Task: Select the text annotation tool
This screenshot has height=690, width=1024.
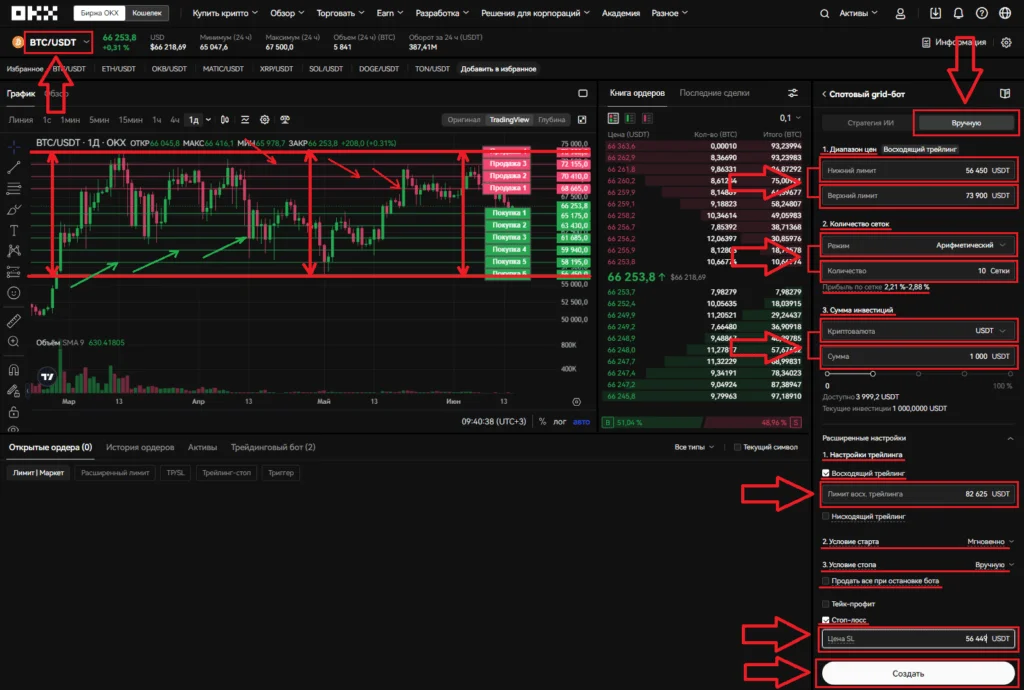Action: click(14, 230)
